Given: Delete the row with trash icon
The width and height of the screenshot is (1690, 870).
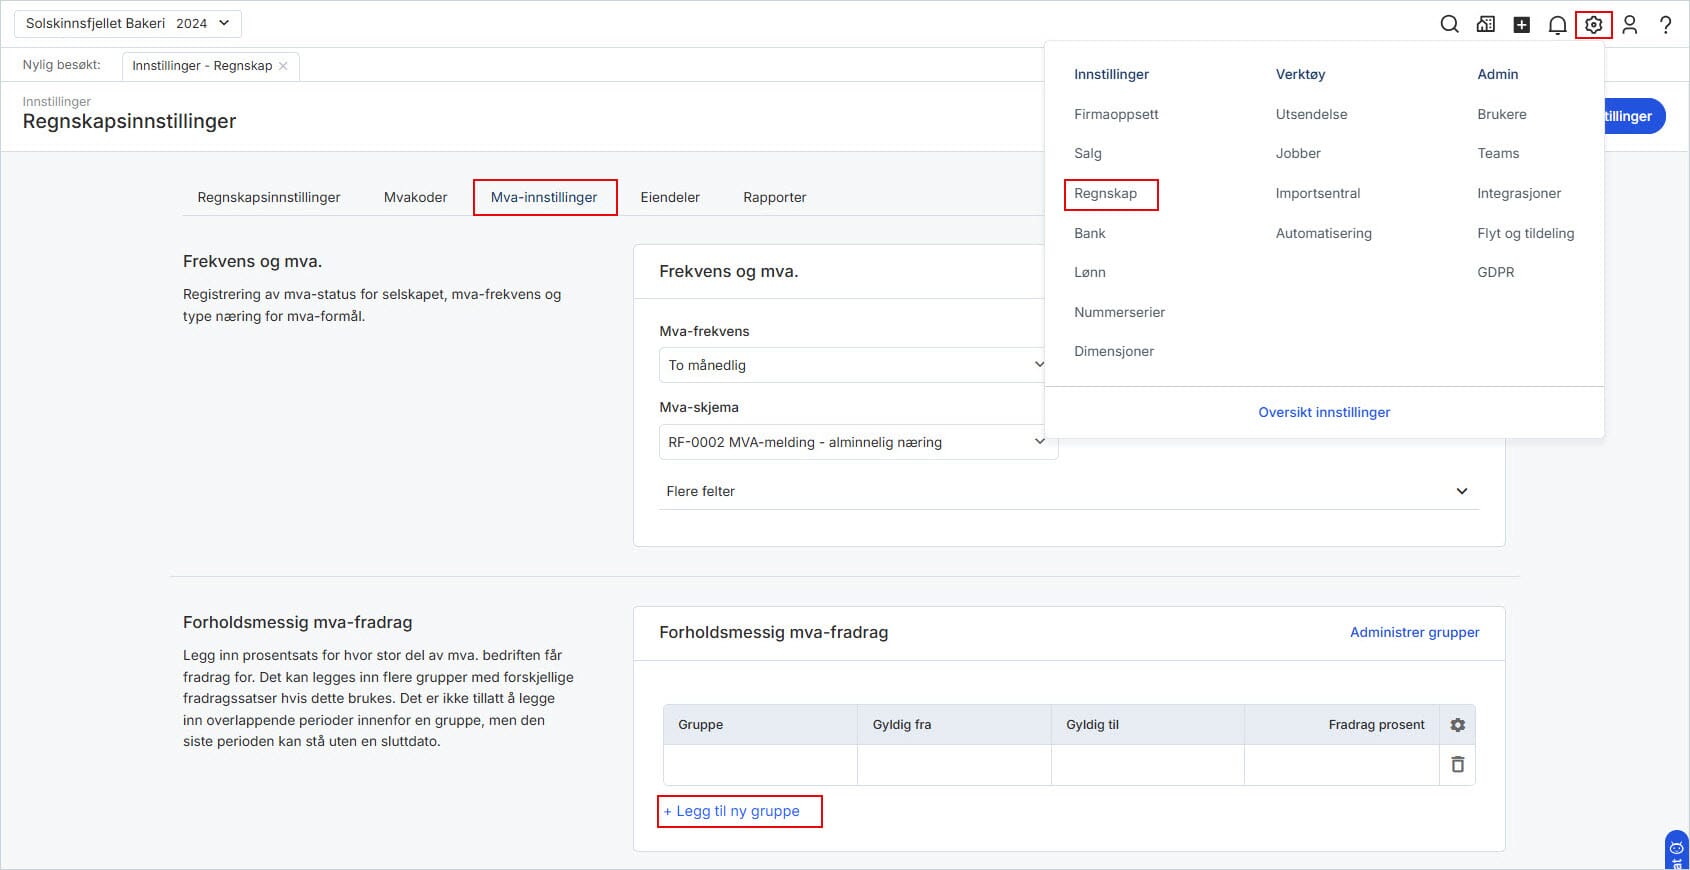Looking at the screenshot, I should [x=1457, y=765].
